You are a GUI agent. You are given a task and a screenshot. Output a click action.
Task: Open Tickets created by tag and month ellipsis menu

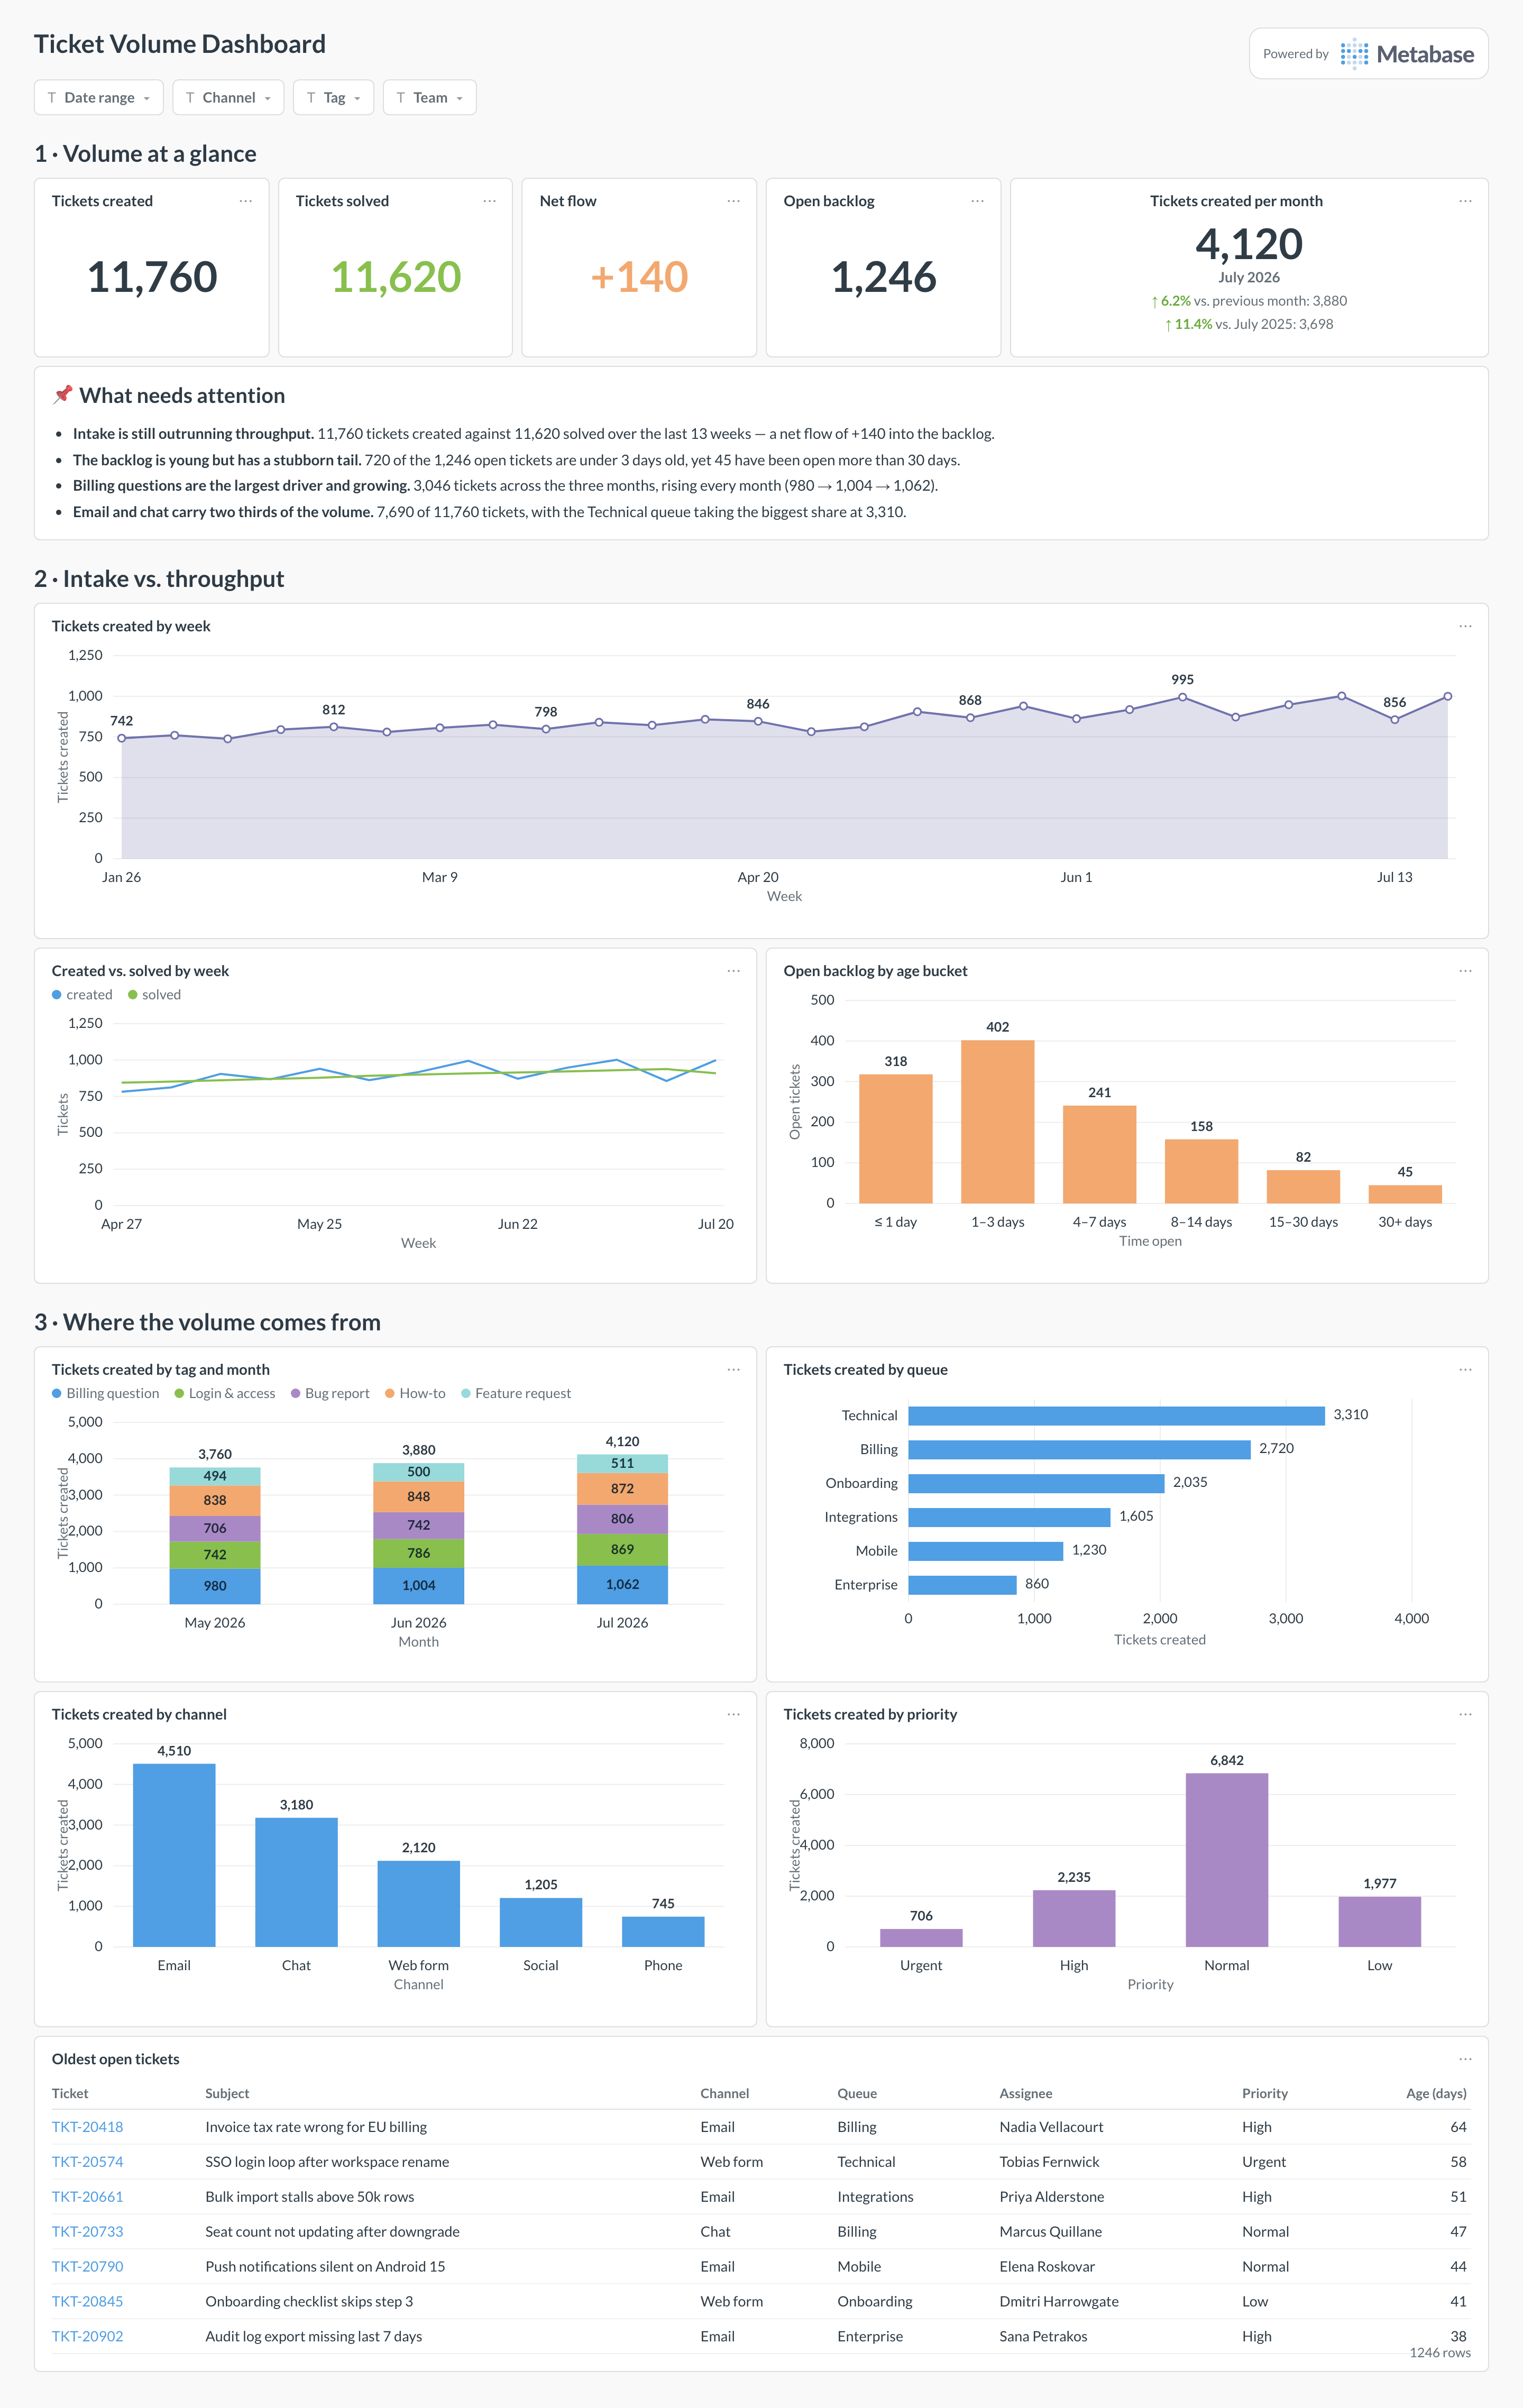coord(734,1370)
